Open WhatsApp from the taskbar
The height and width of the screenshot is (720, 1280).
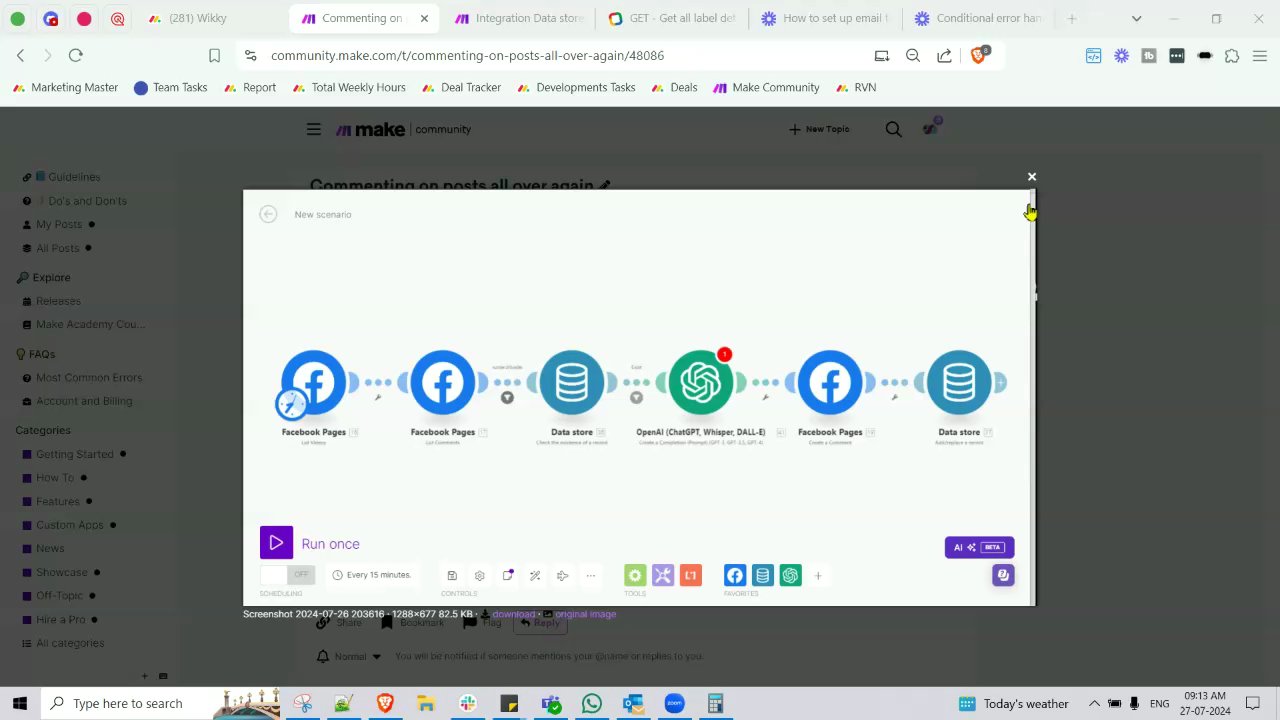591,703
